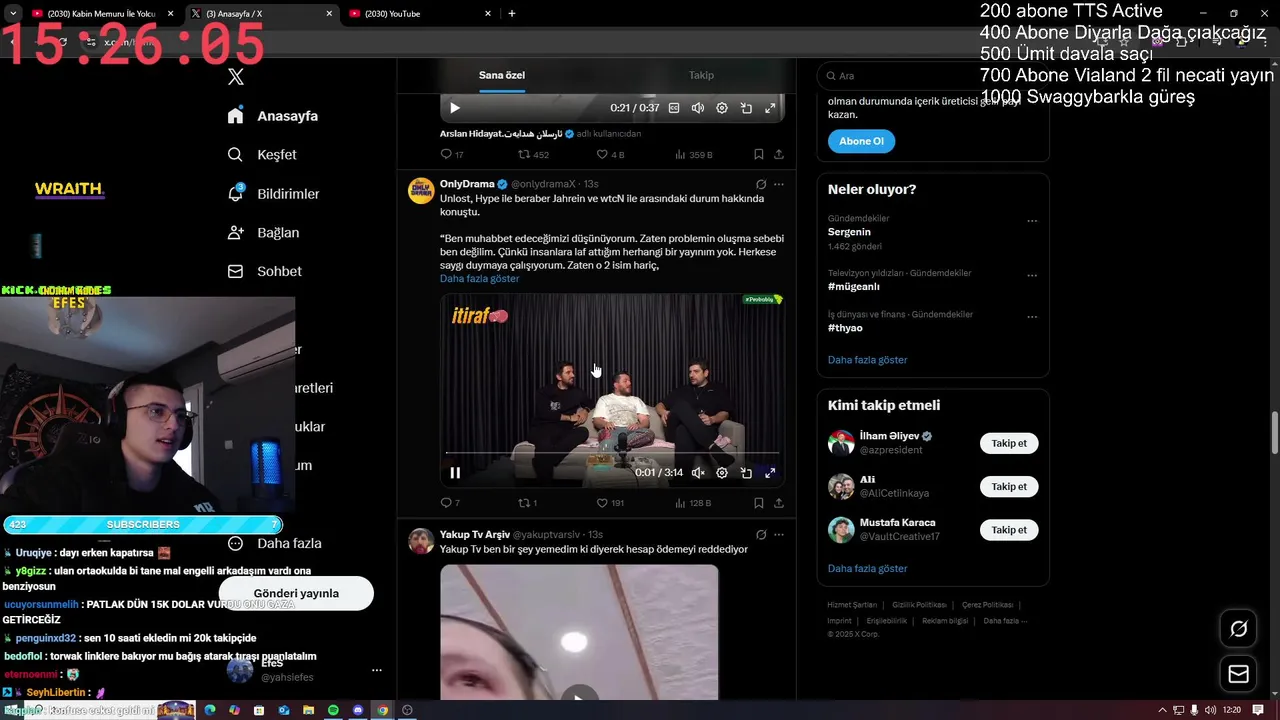Open the floating messages envelope button

point(1238,674)
